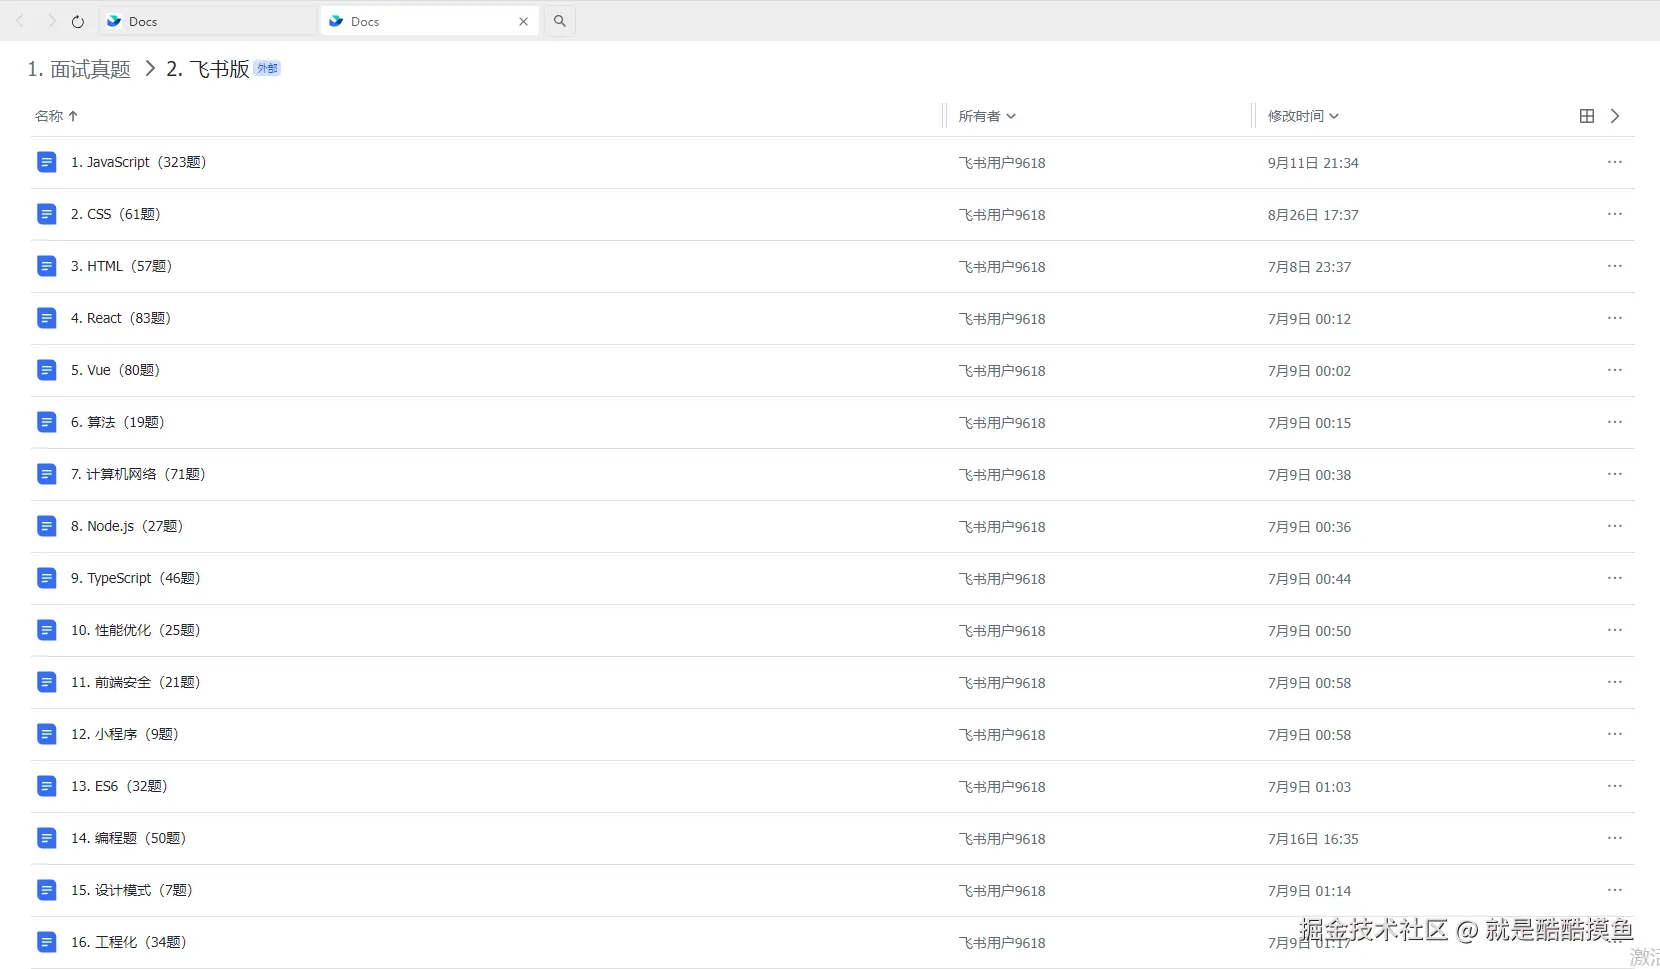Expand the 修改时间 sort dropdown
Screen dimensions: 1660x969
click(1302, 116)
